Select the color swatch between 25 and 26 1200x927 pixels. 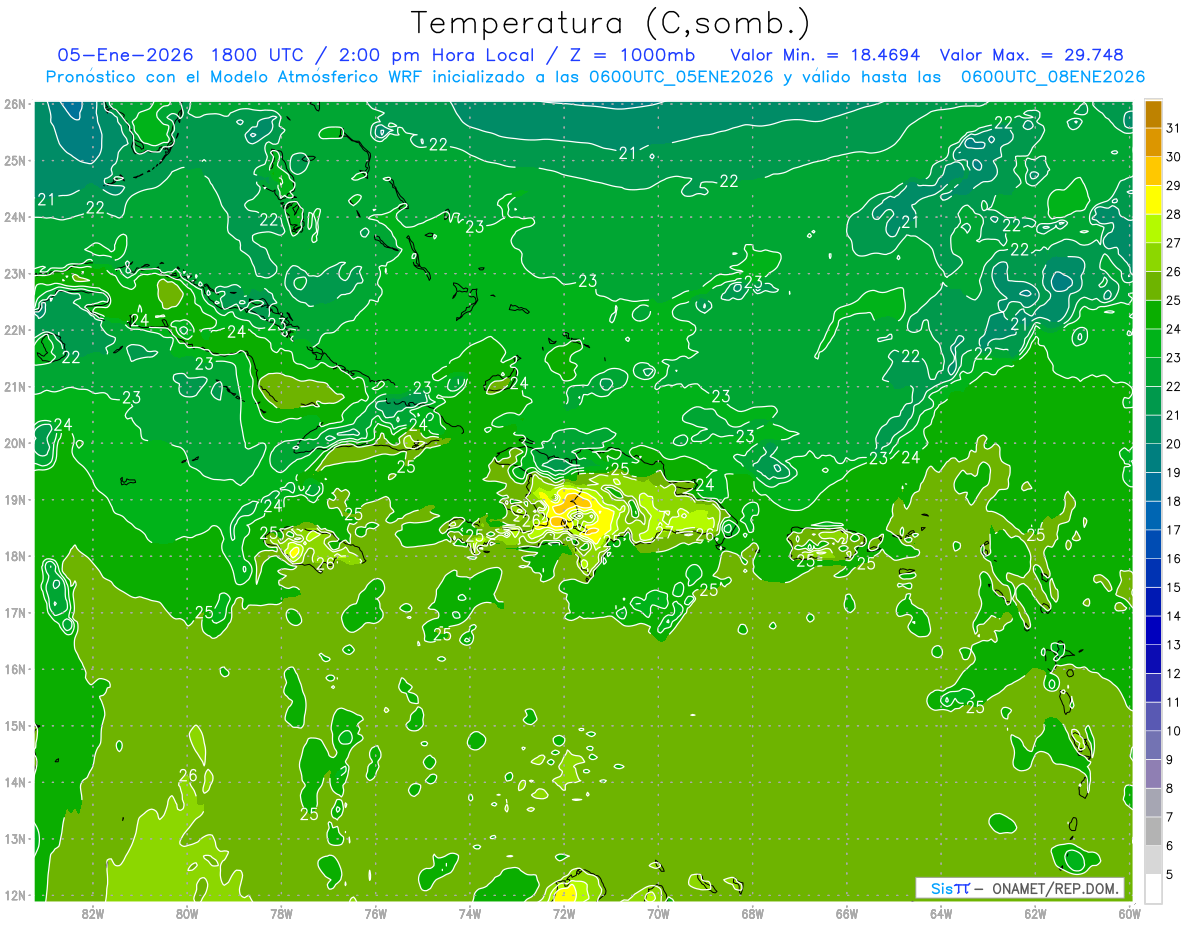click(x=1153, y=286)
